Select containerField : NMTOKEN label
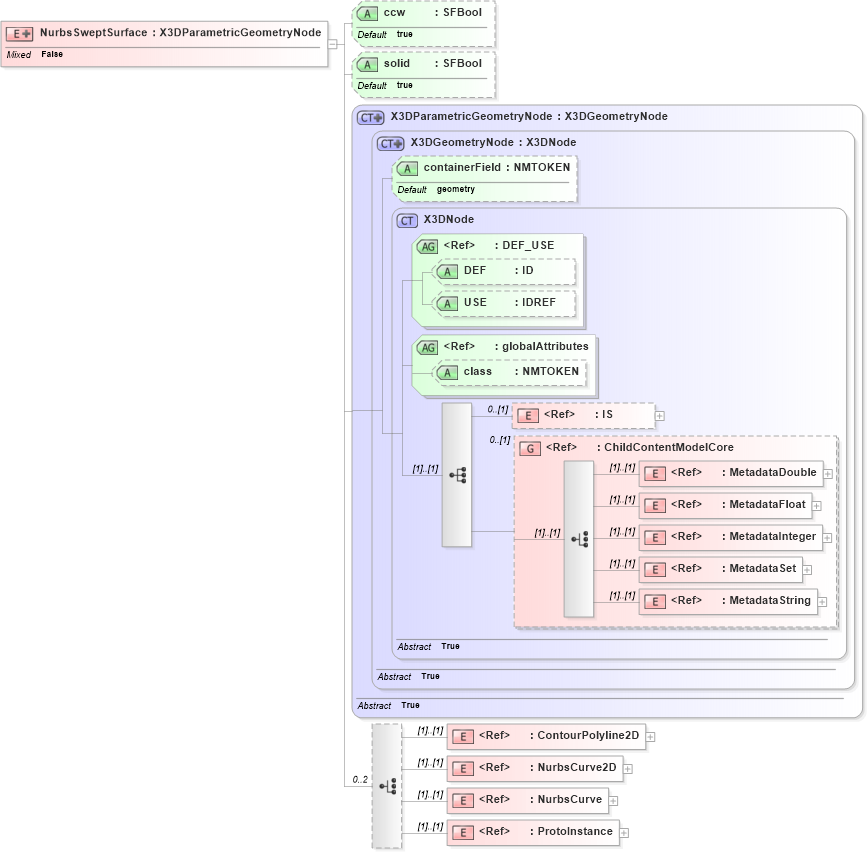The image size is (867, 852). (497, 168)
